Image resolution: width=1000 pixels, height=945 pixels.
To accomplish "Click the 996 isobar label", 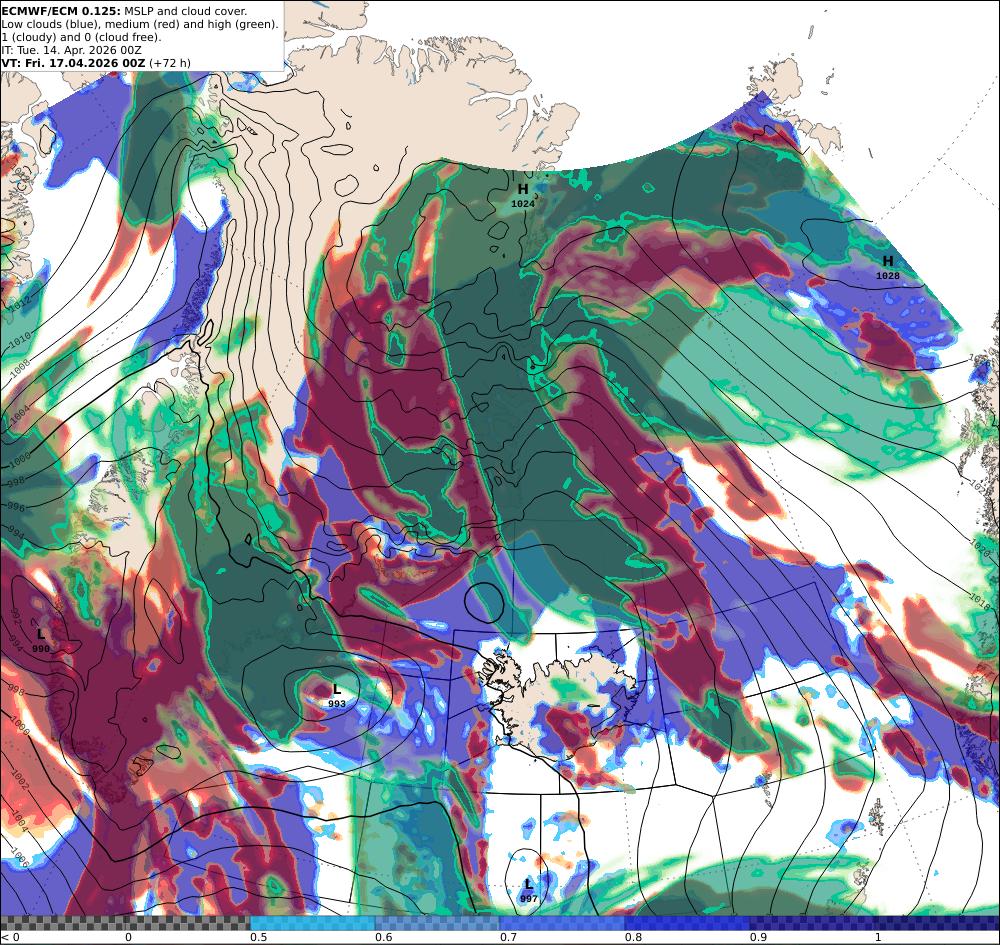I will [x=17, y=508].
